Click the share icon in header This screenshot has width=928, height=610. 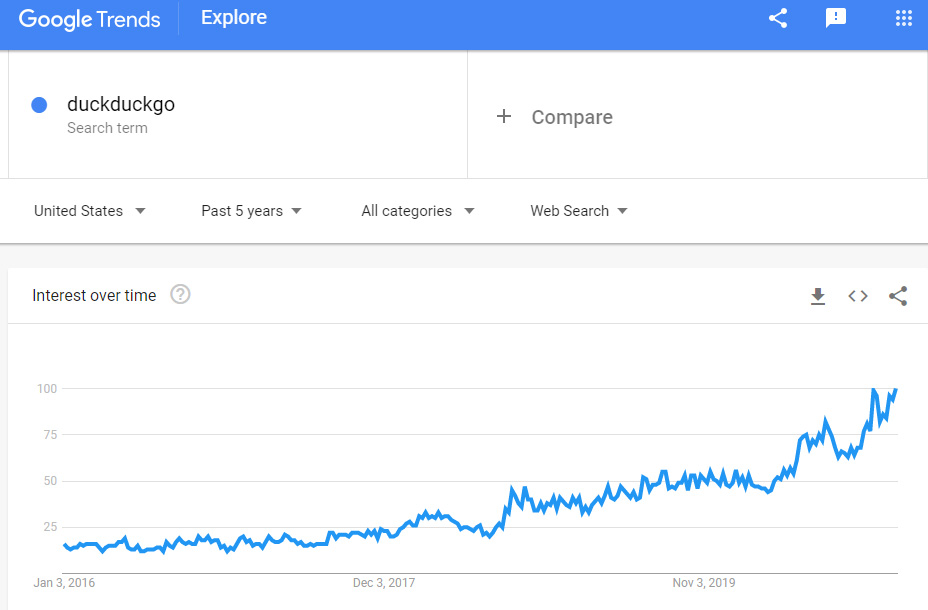point(778,18)
